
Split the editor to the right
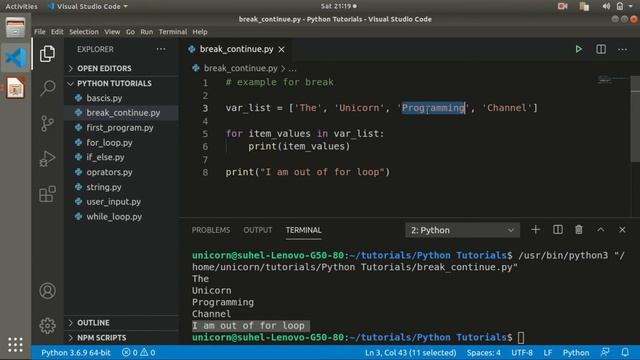(601, 49)
